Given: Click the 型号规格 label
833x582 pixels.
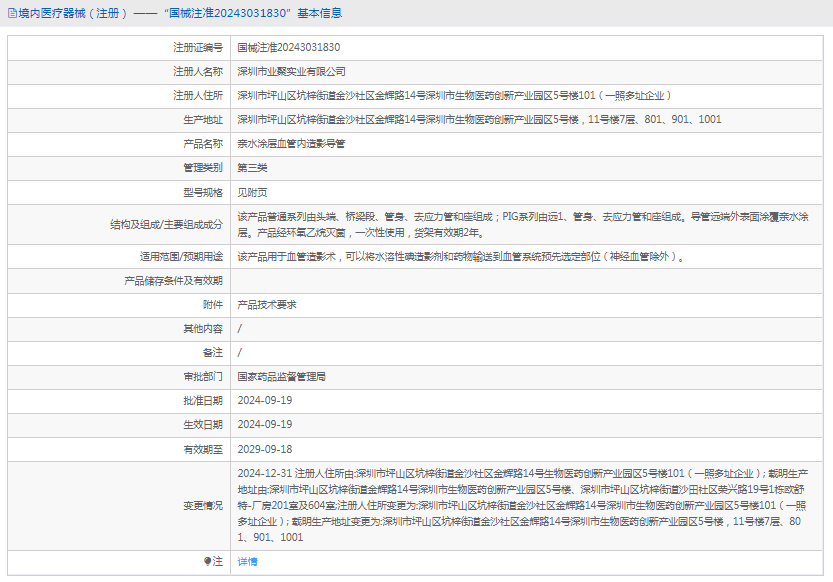Looking at the screenshot, I should 203,193.
